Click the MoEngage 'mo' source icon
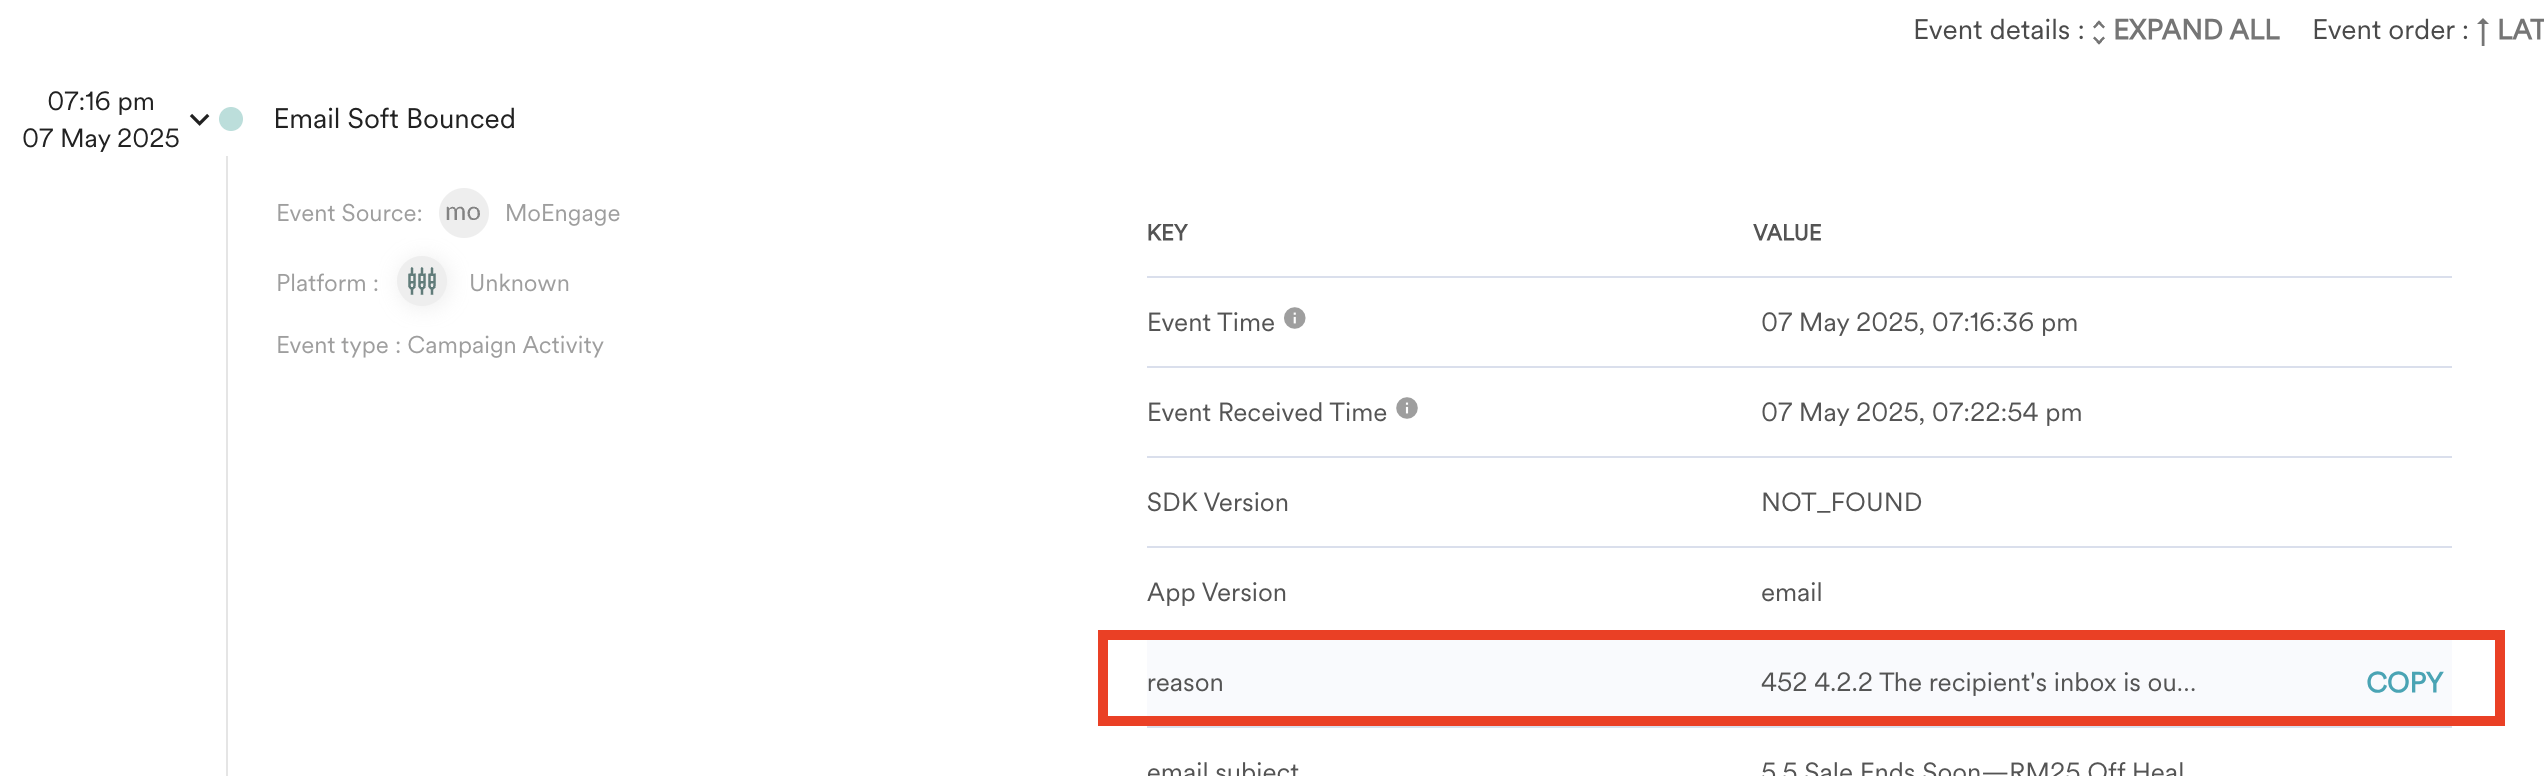This screenshot has height=776, width=2544. tap(463, 213)
